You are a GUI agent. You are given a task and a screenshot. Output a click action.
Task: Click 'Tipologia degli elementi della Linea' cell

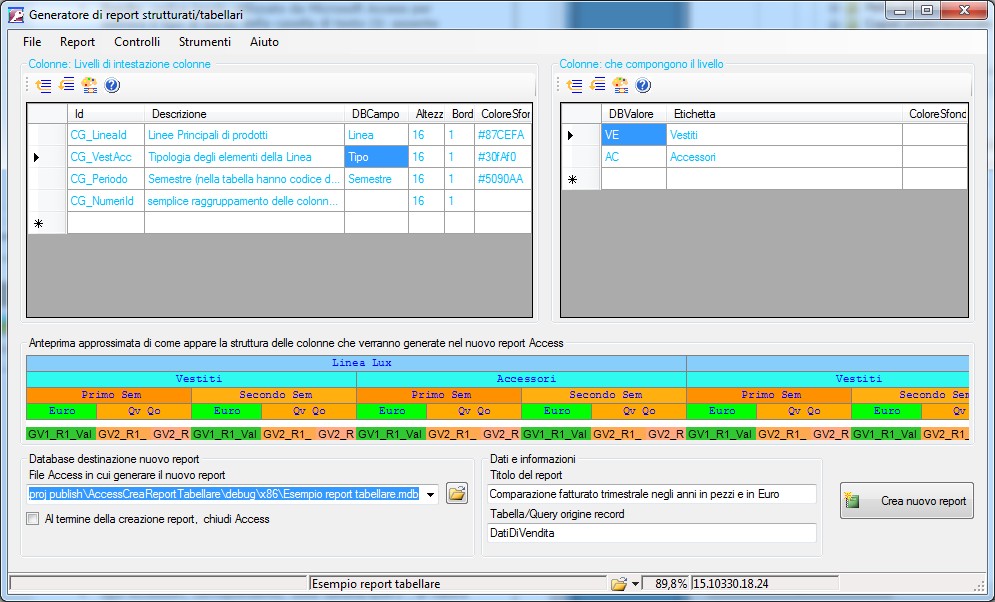coord(244,157)
